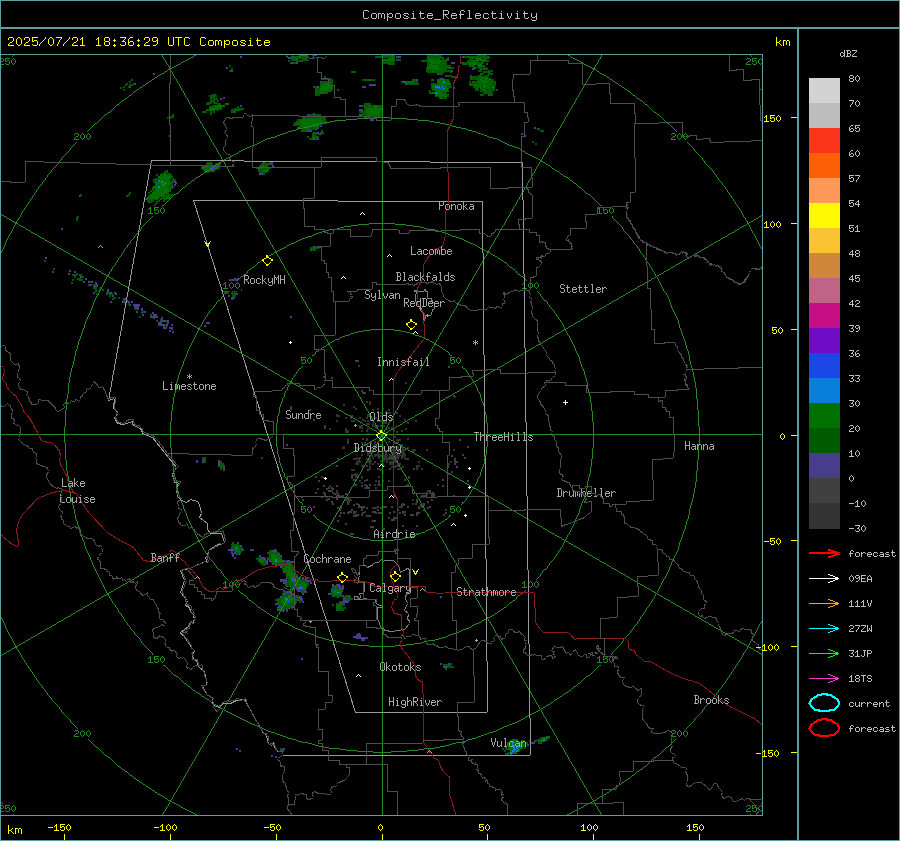Click the Cochrane city label

[x=327, y=559]
